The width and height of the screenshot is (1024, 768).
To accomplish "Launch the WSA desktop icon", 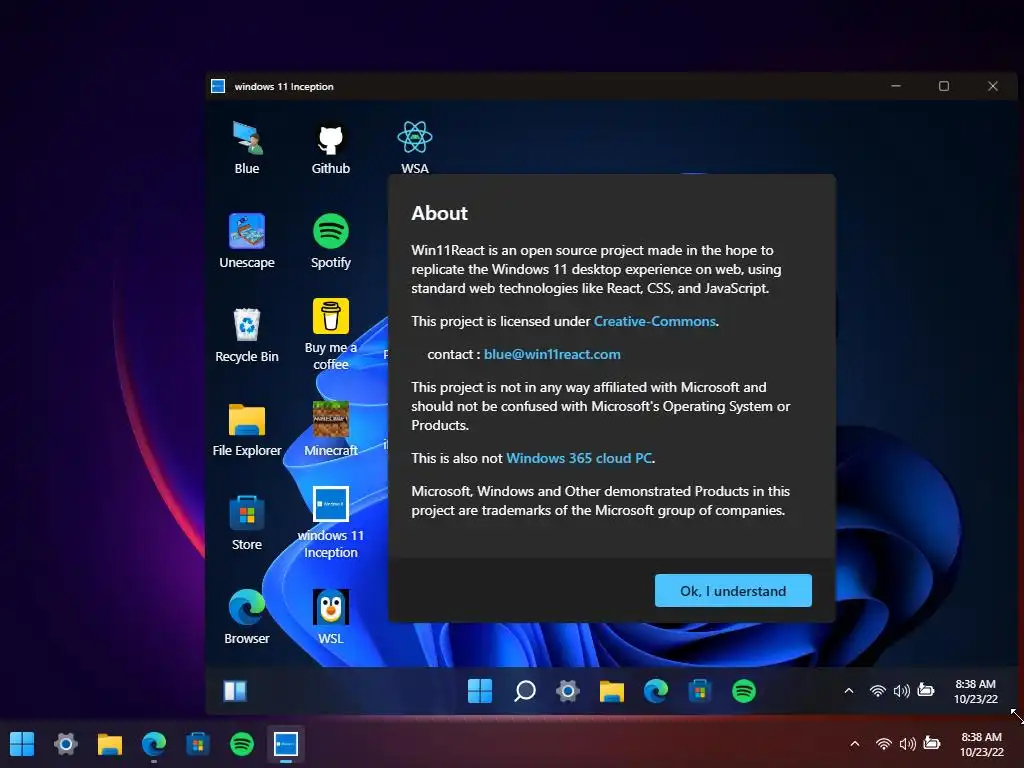I will click(415, 148).
